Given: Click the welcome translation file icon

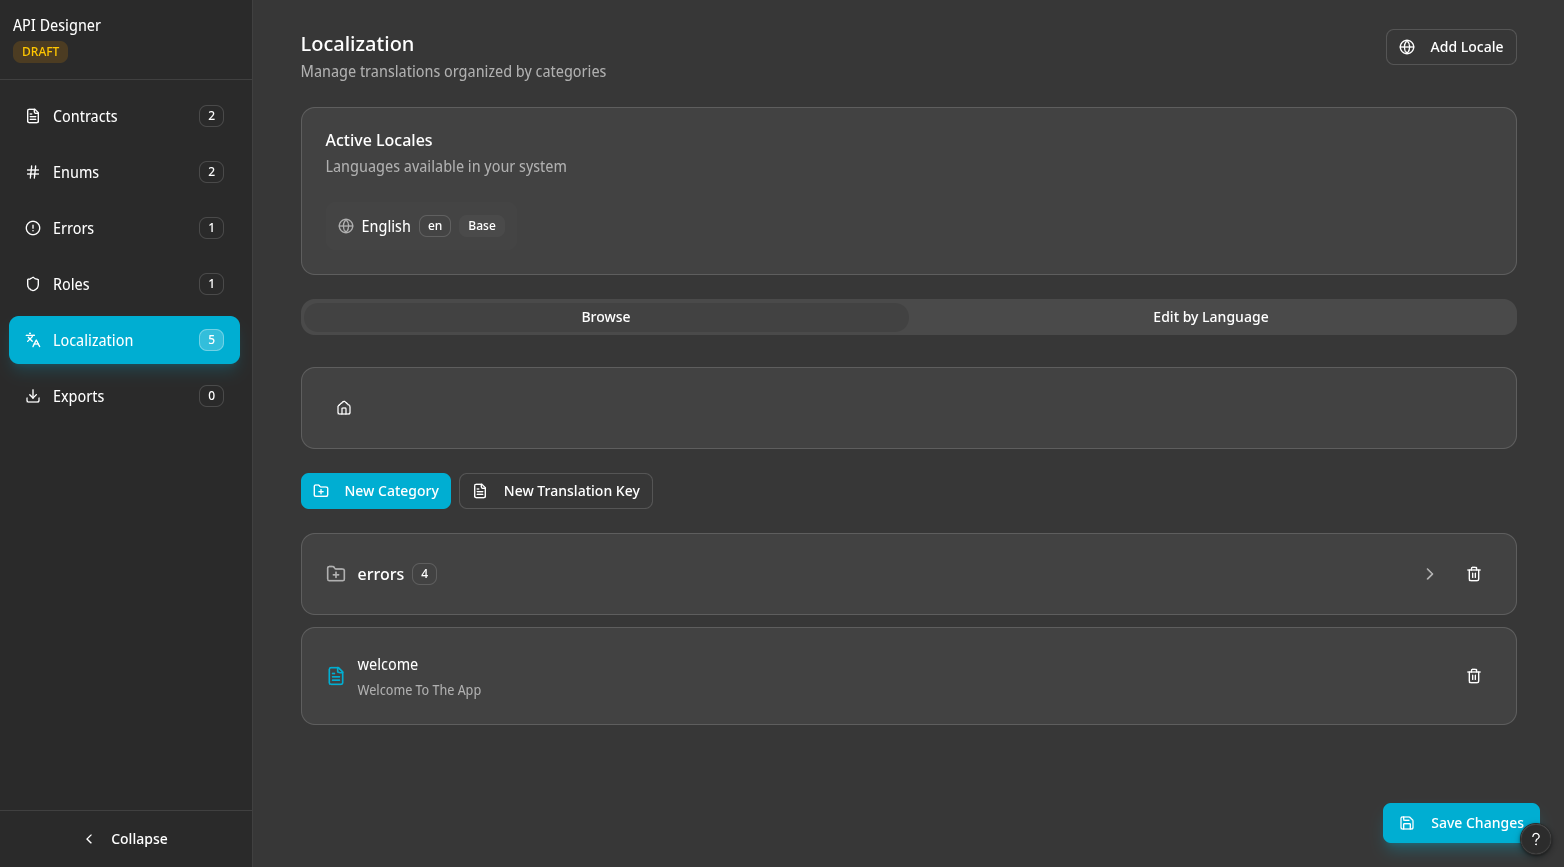Looking at the screenshot, I should pyautogui.click(x=336, y=676).
